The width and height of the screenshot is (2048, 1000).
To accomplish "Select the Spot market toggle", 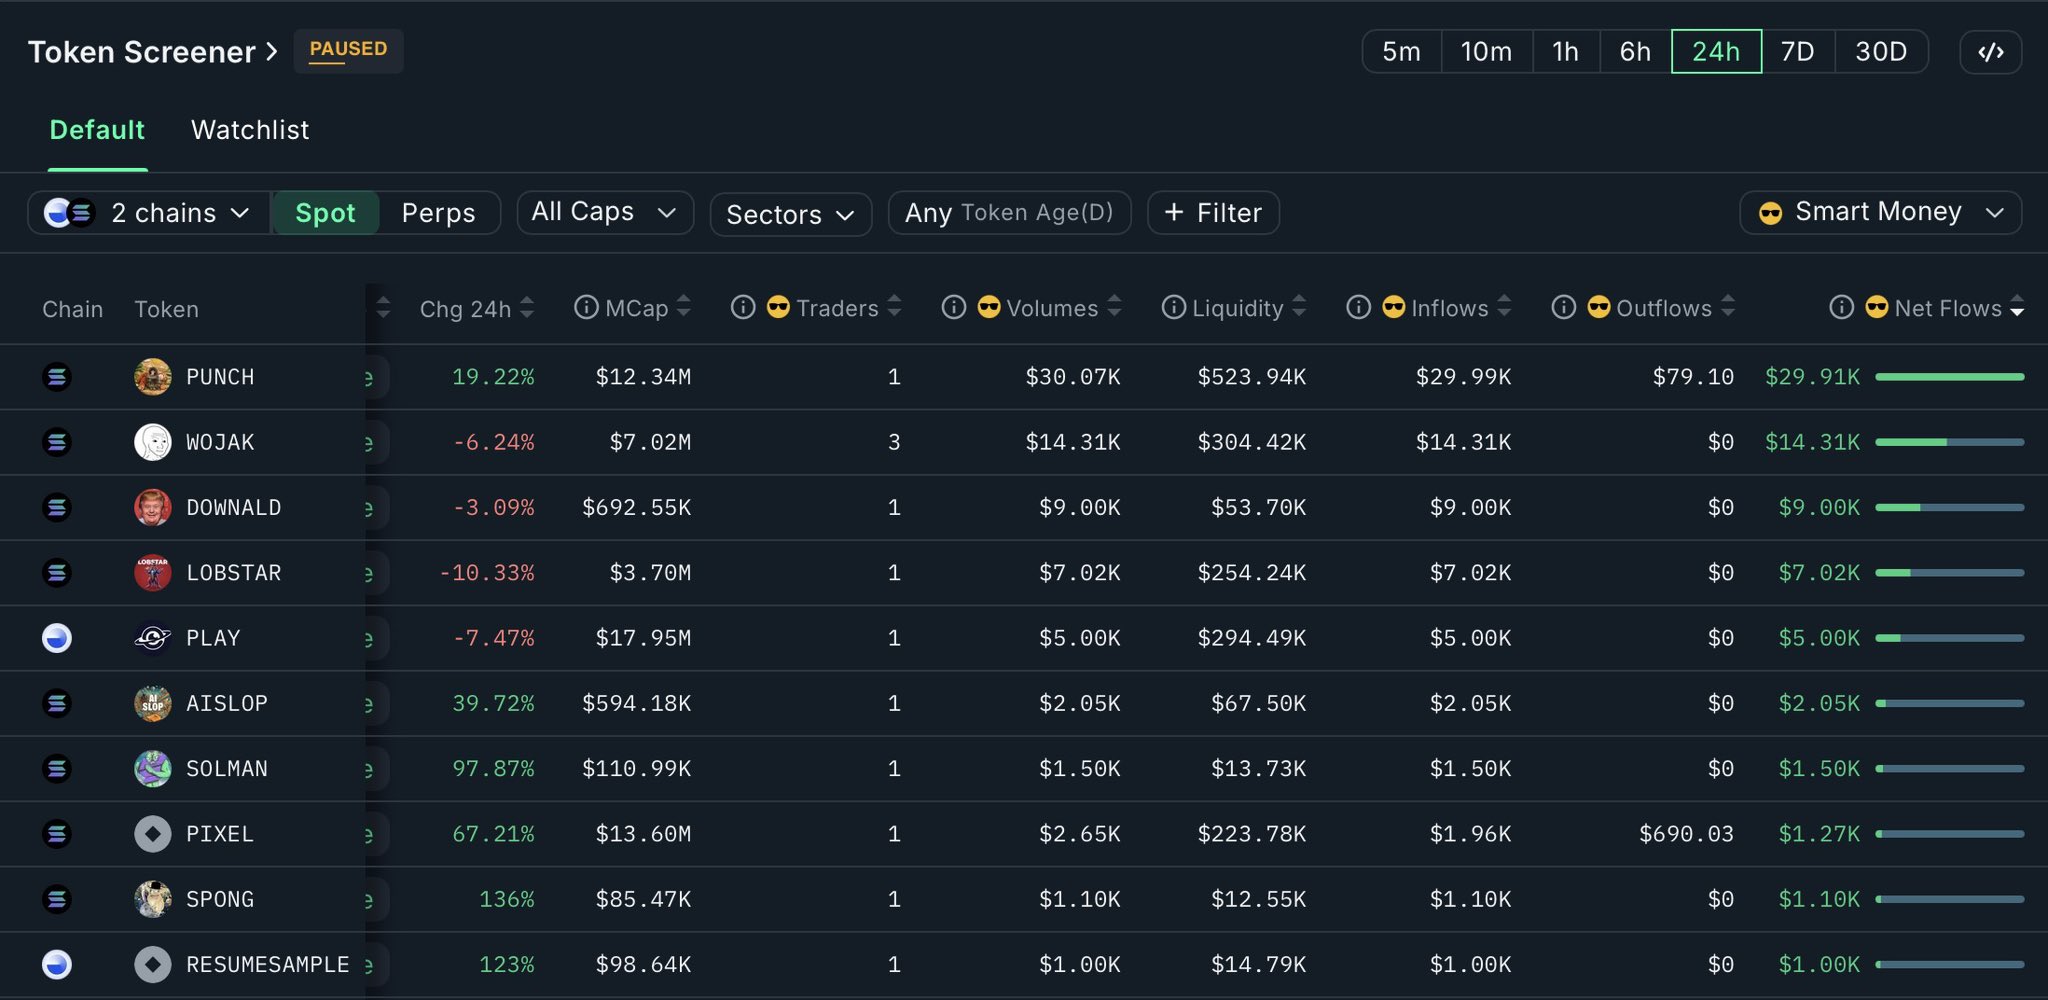I will (x=325, y=213).
